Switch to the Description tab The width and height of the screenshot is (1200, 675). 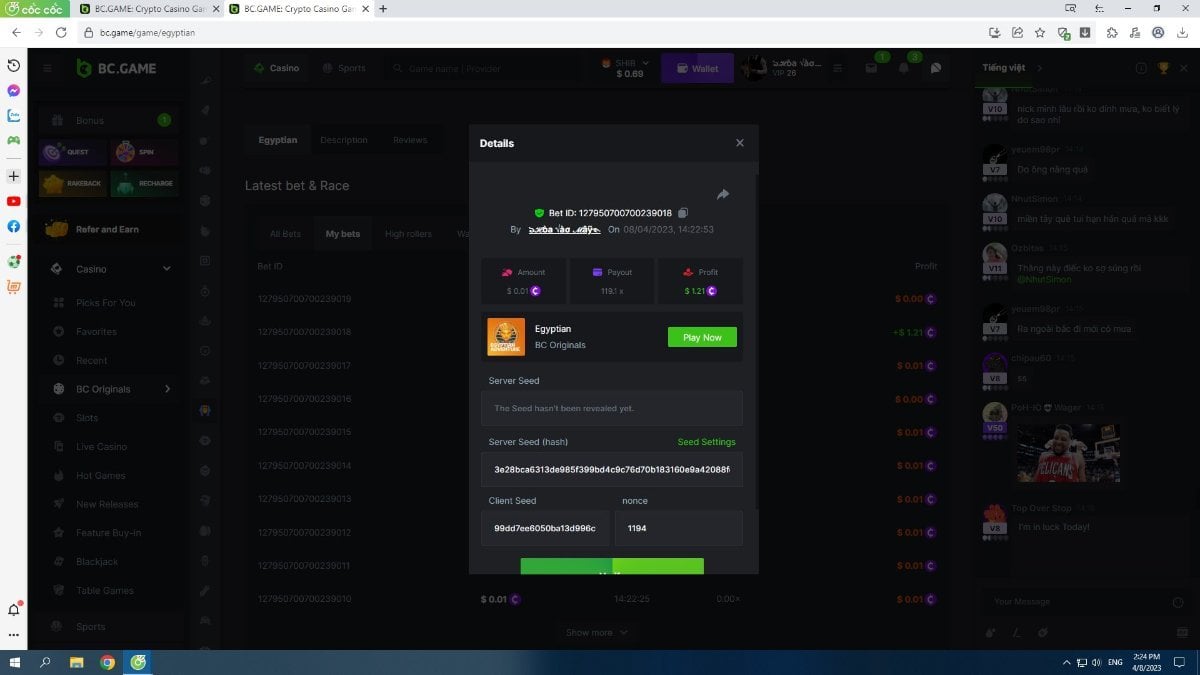point(343,140)
